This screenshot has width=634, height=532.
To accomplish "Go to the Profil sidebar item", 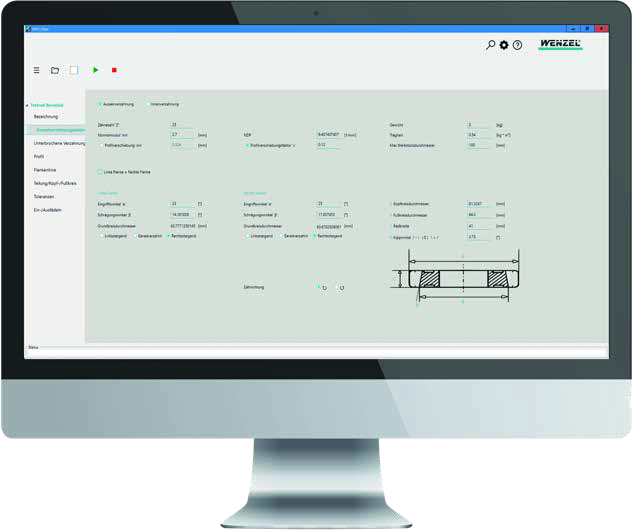I will [x=39, y=156].
